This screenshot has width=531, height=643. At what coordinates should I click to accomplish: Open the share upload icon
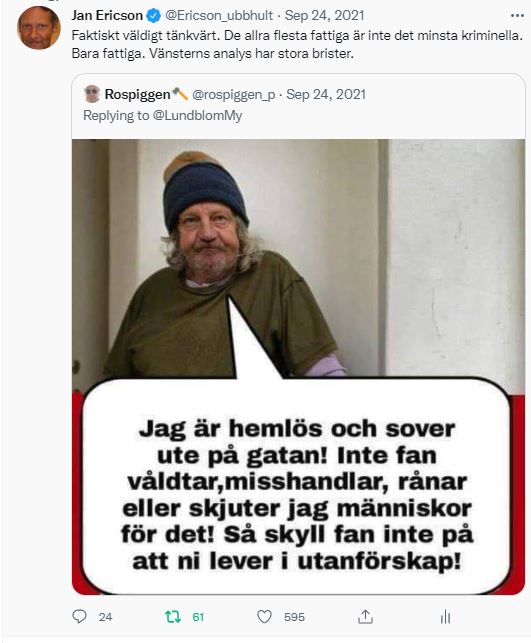365,616
